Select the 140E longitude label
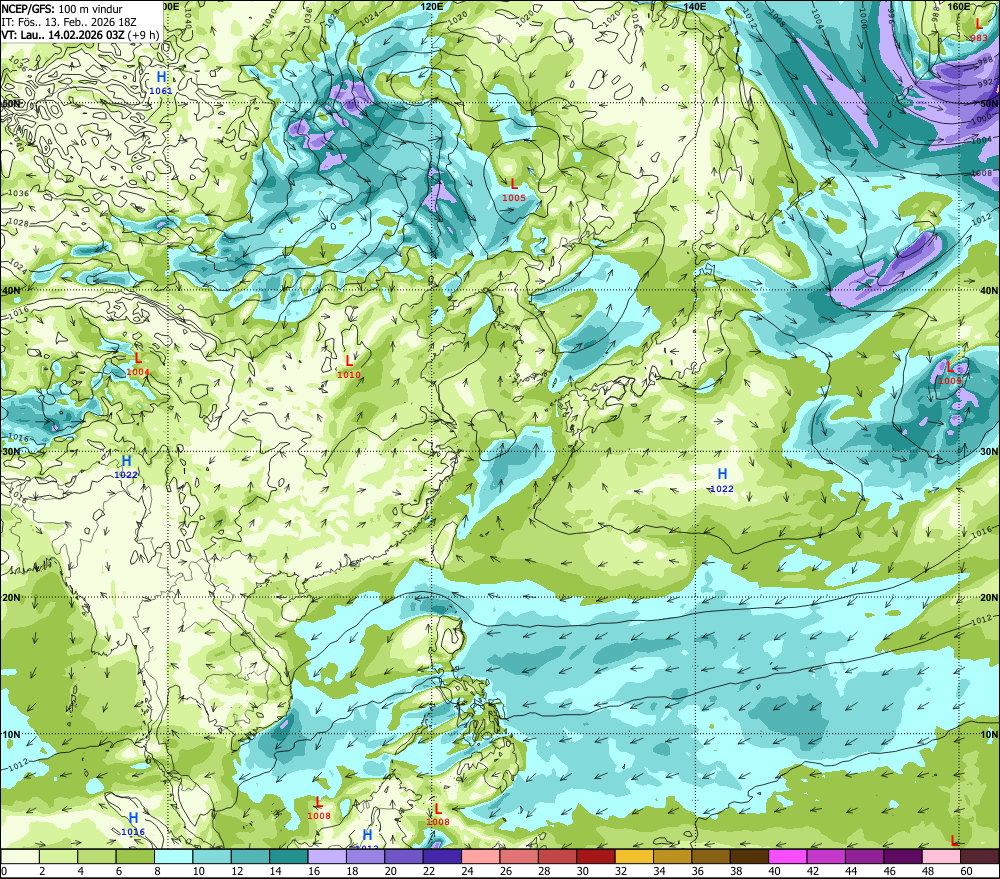This screenshot has width=1000, height=879. pyautogui.click(x=695, y=6)
